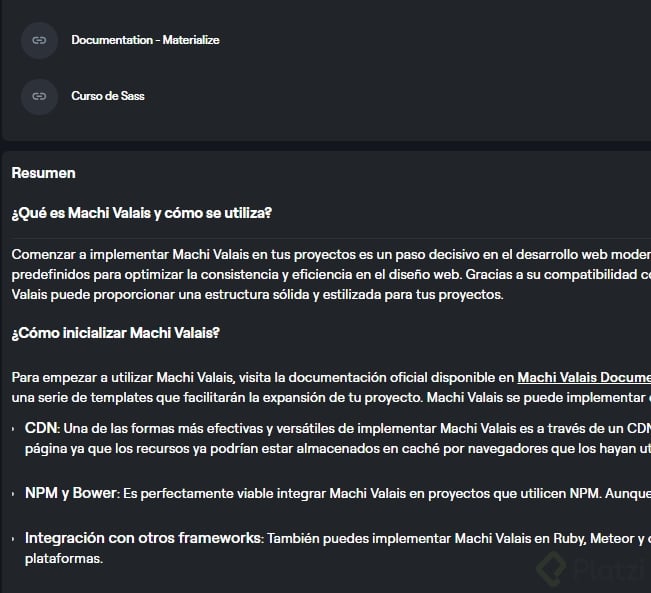Click the bold Integración con otros frameworks label
This screenshot has width=651, height=593.
[x=143, y=538]
